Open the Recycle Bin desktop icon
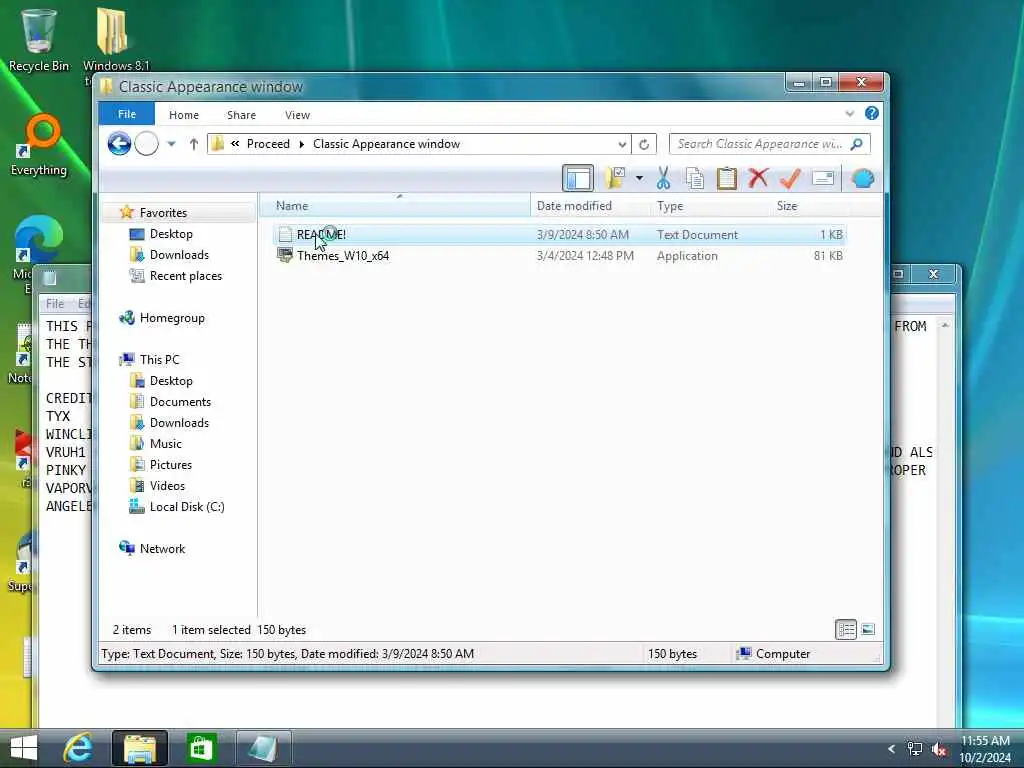 (x=39, y=39)
